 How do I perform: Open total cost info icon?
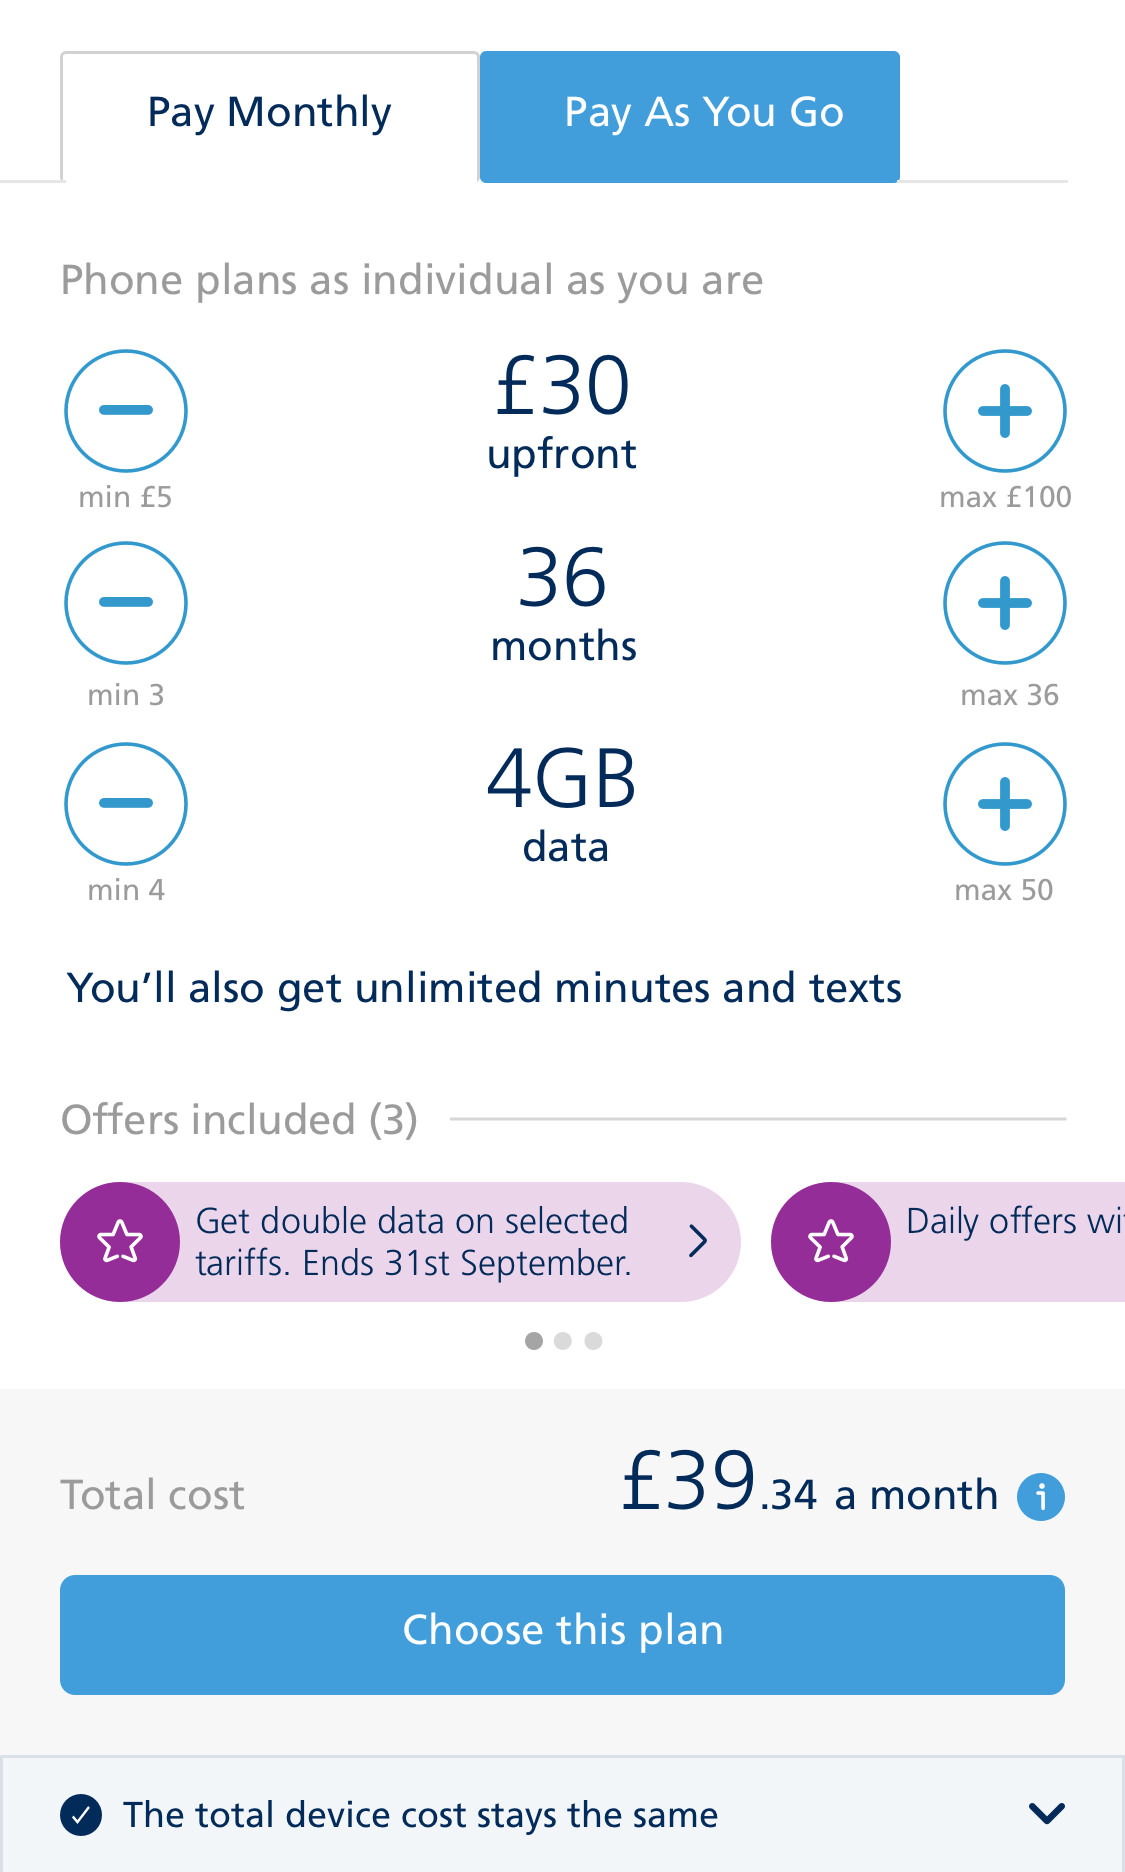tap(1041, 1497)
